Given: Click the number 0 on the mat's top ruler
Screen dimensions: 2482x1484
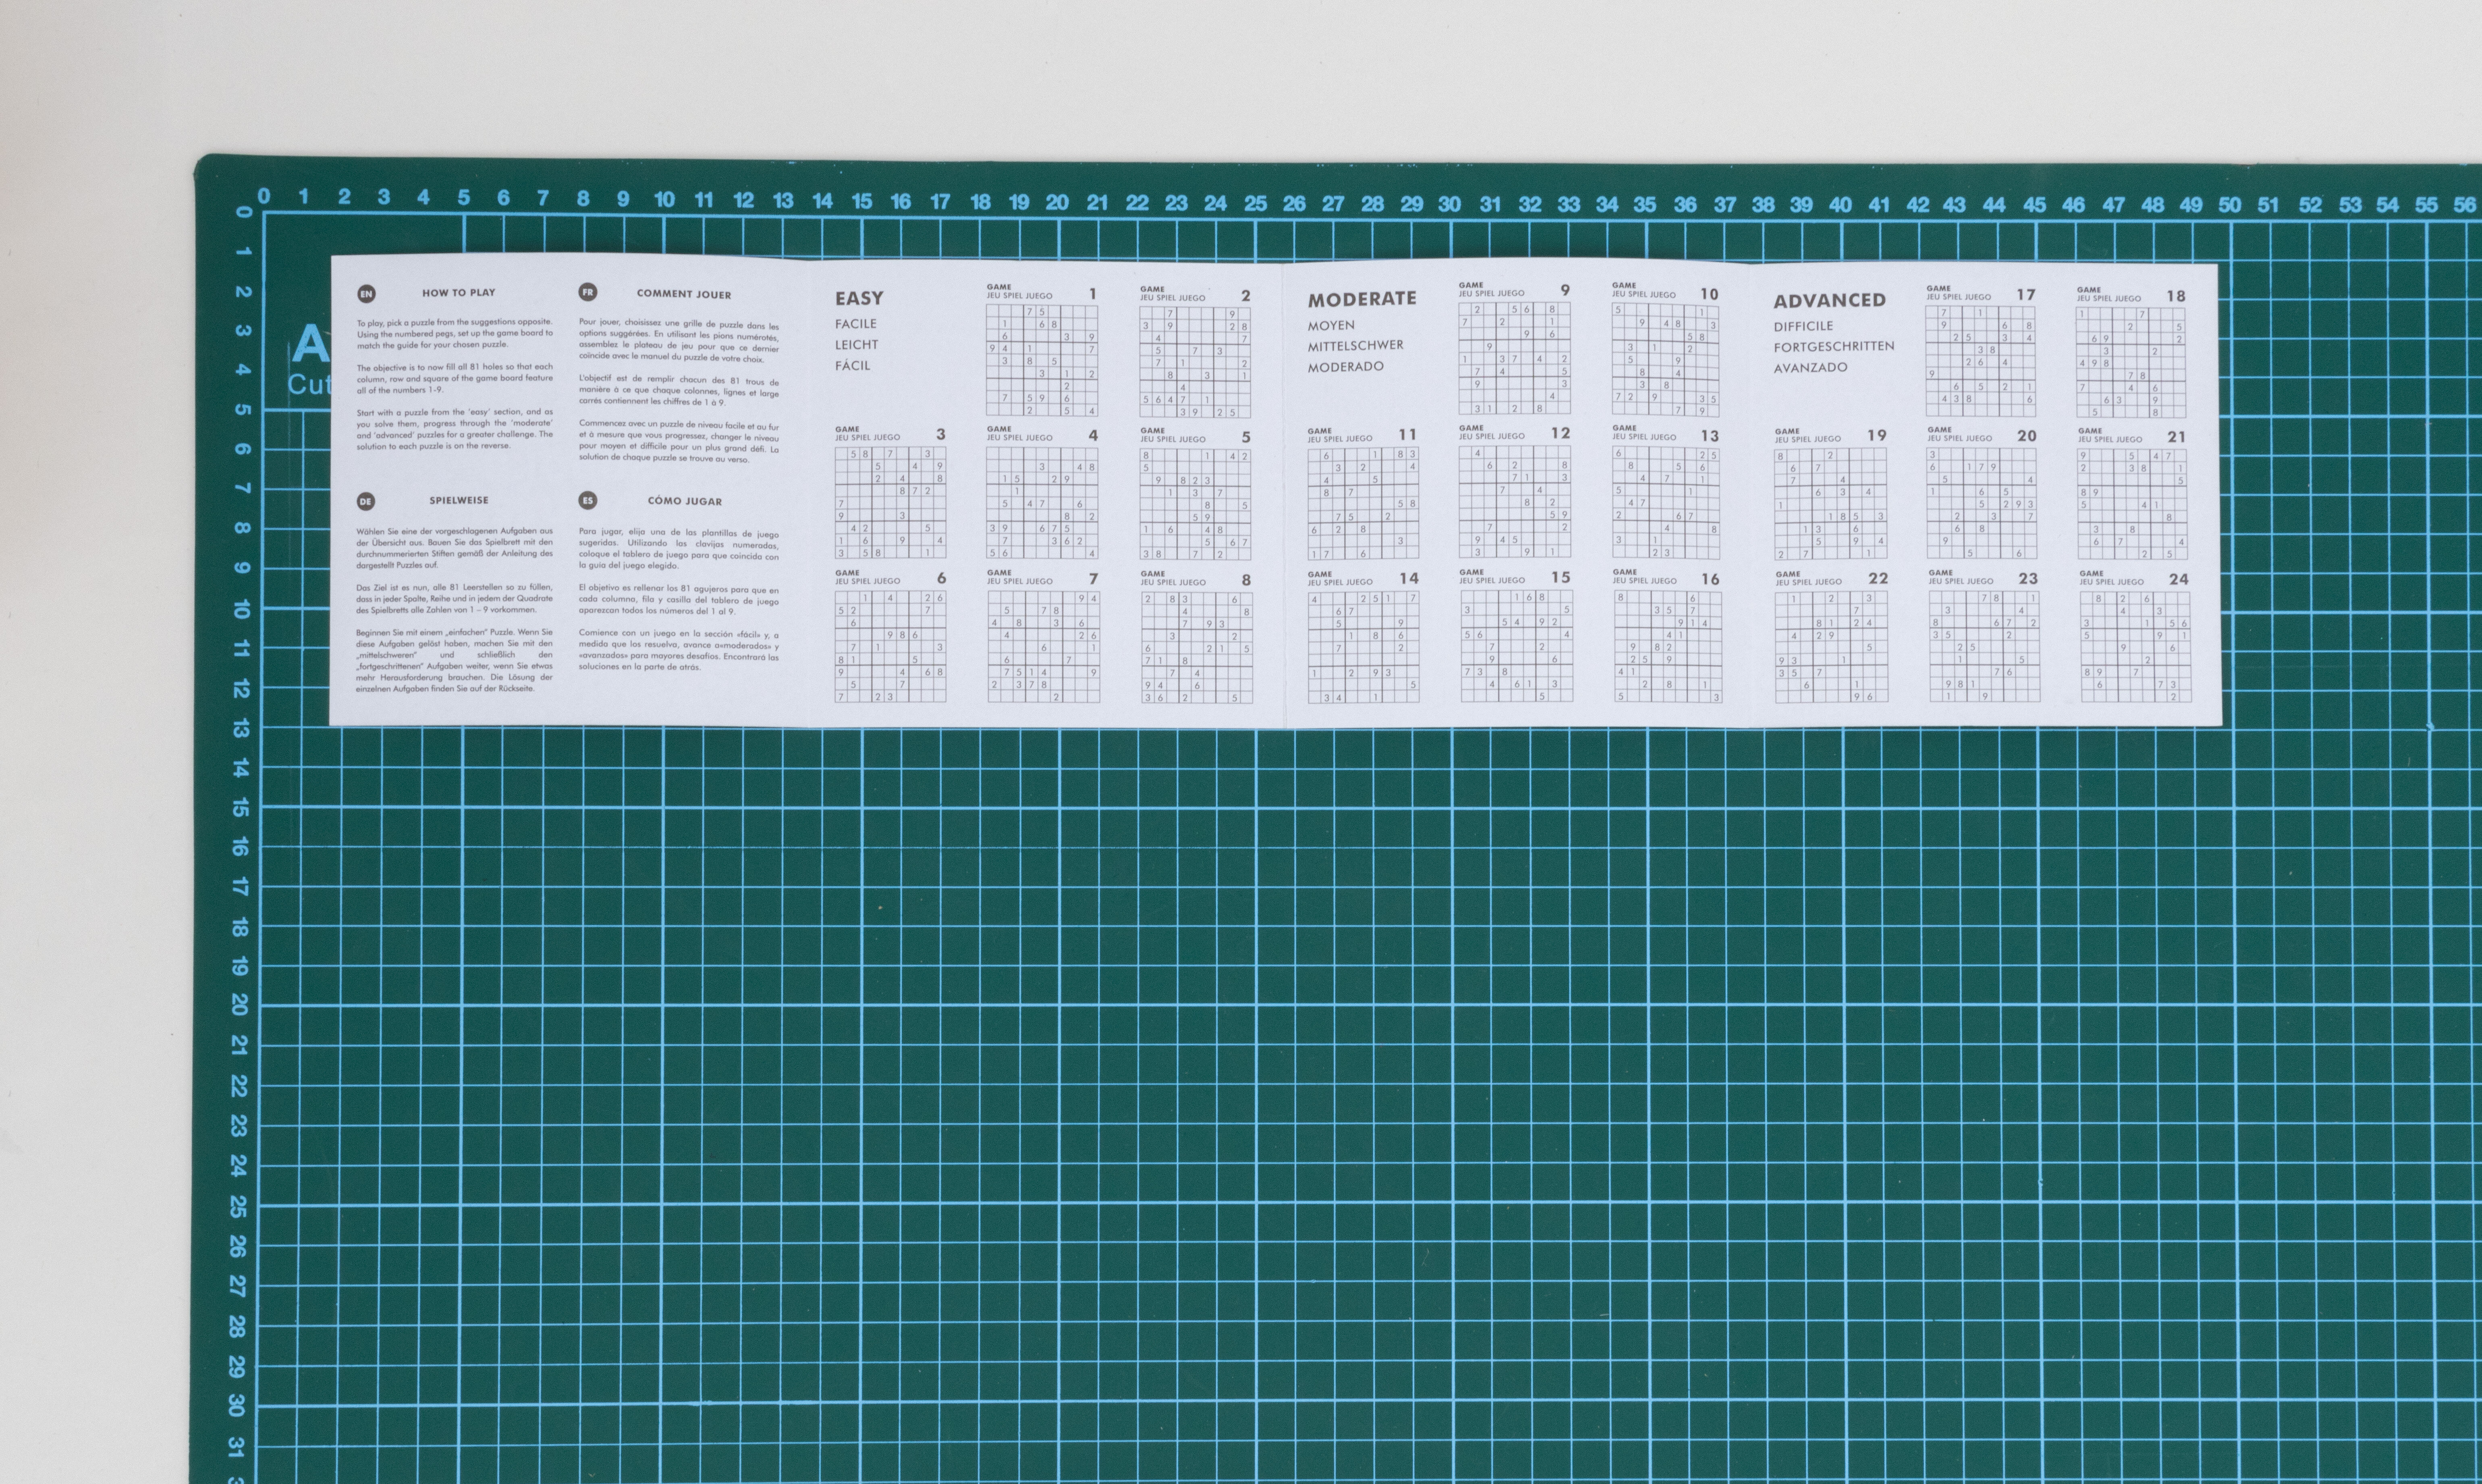Looking at the screenshot, I should (x=264, y=197).
